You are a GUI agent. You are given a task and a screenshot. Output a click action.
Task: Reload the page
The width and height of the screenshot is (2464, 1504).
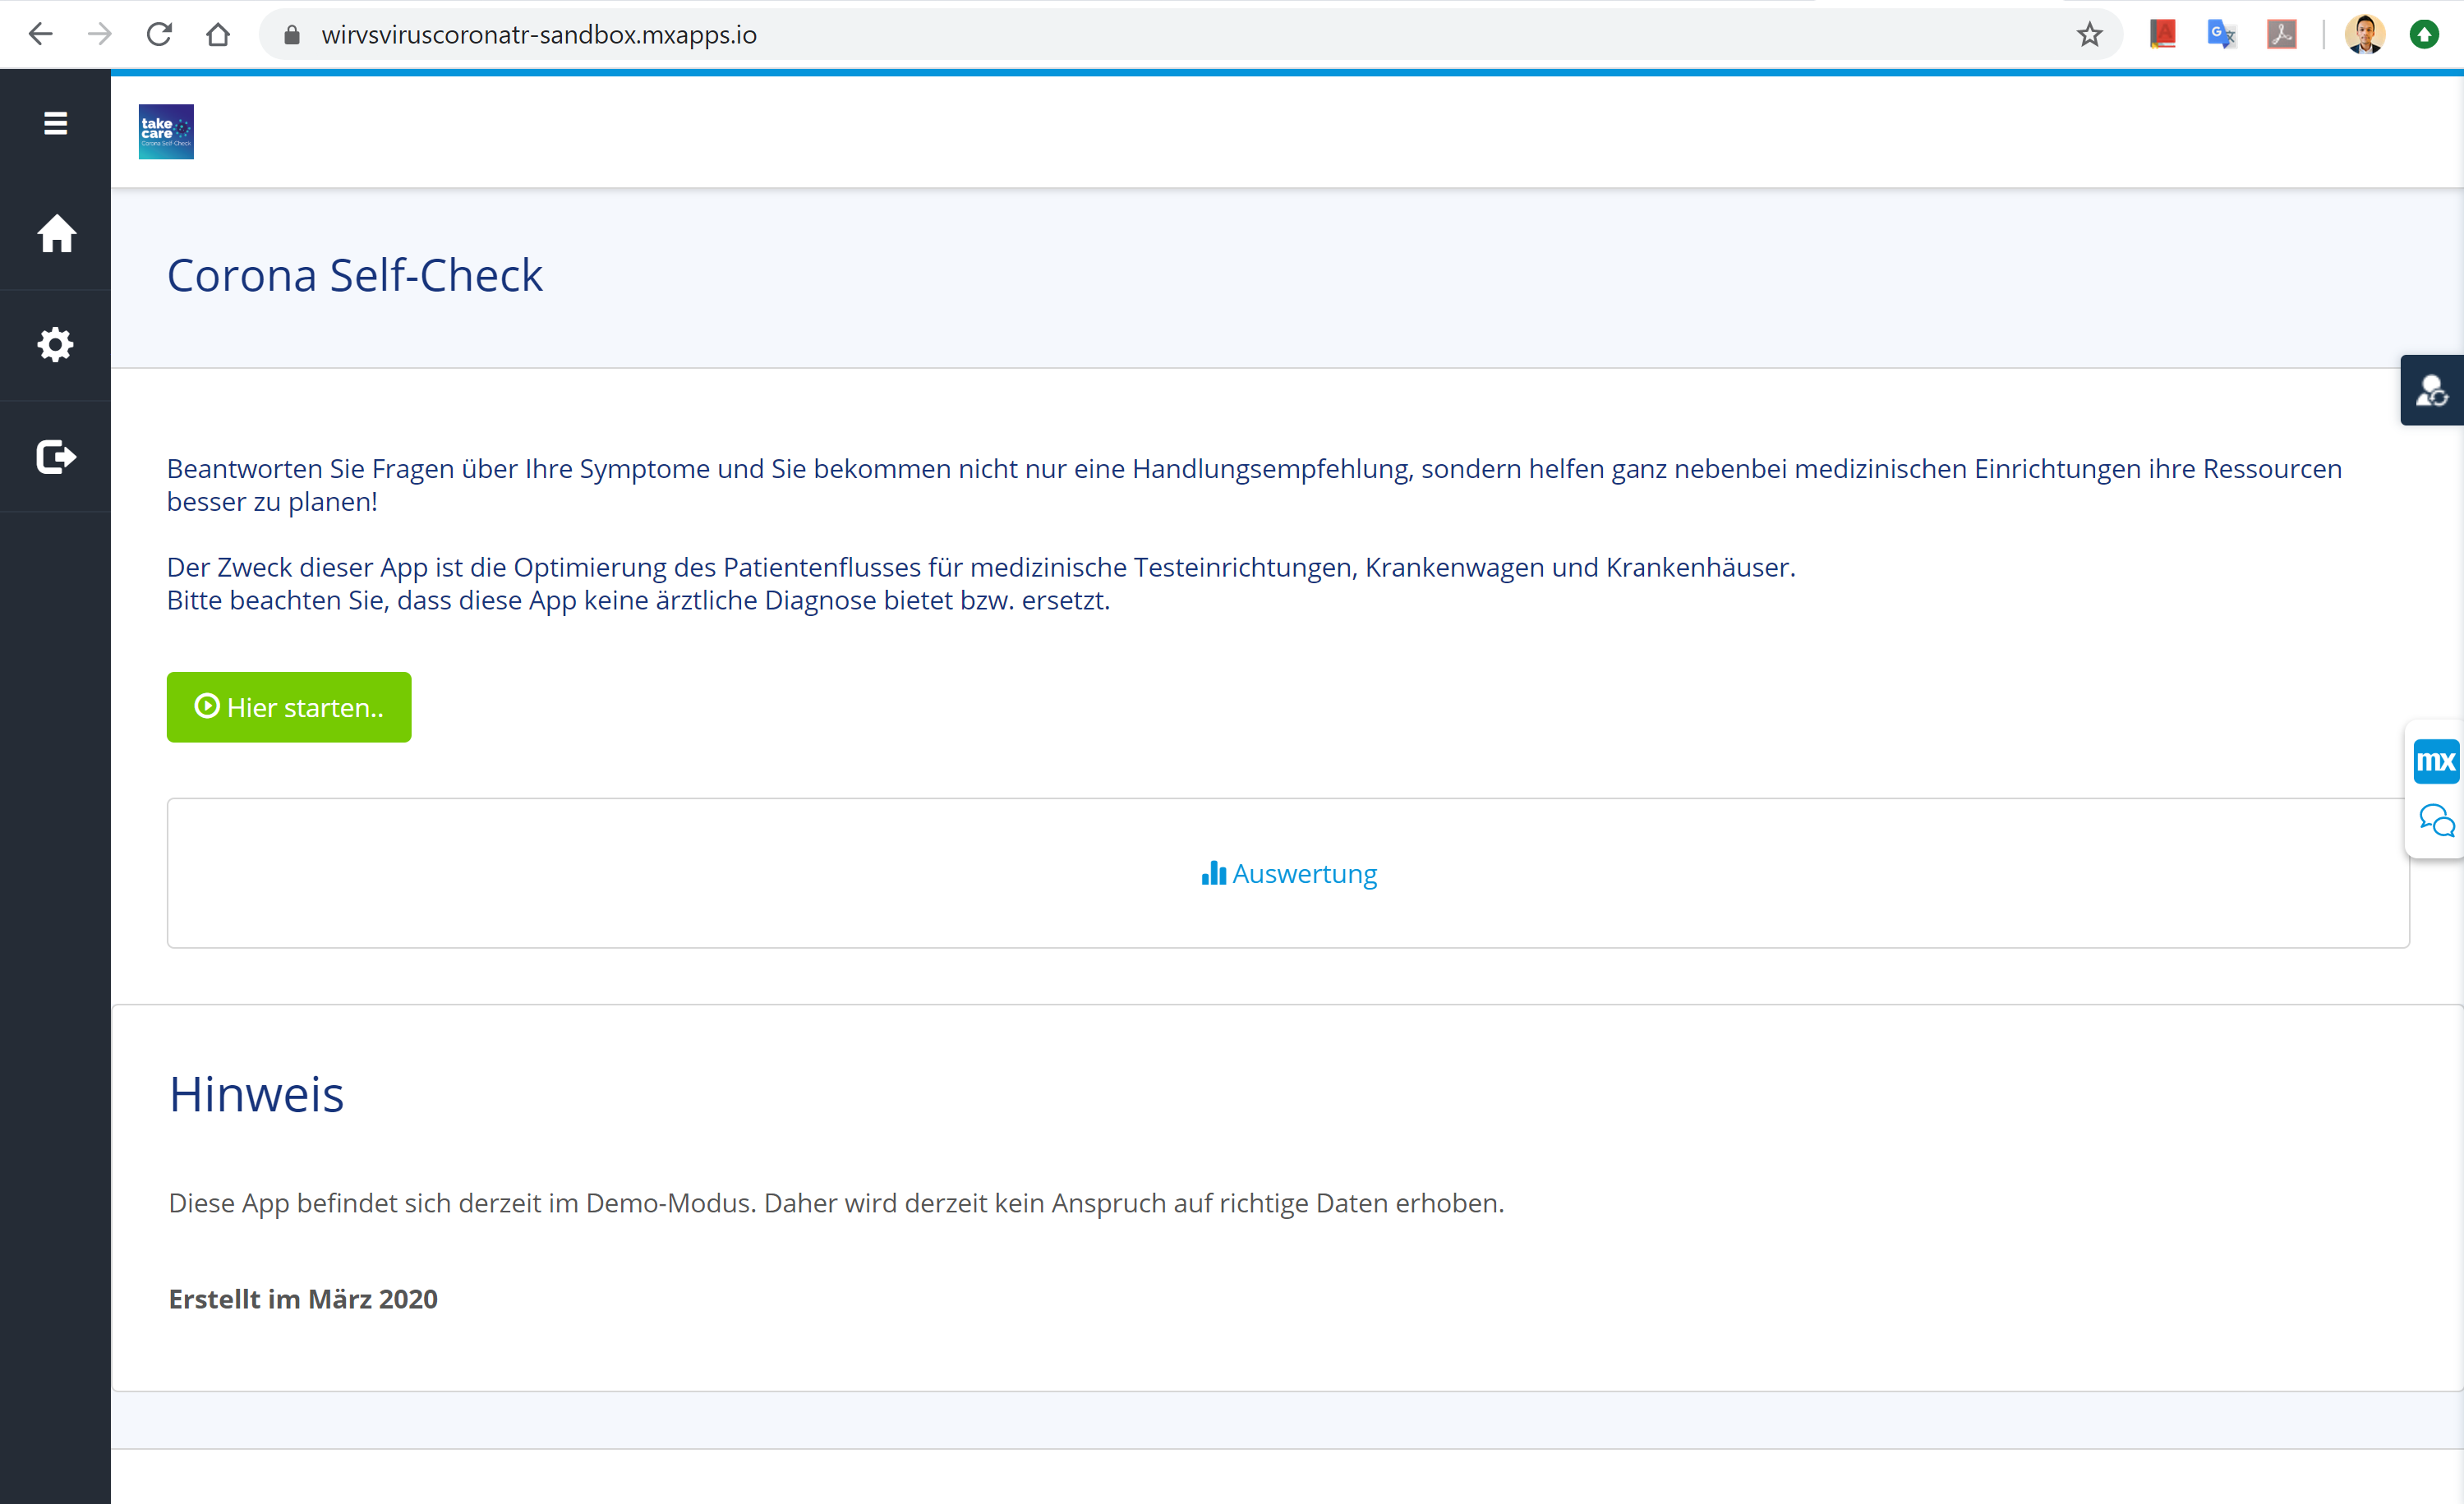pos(159,35)
